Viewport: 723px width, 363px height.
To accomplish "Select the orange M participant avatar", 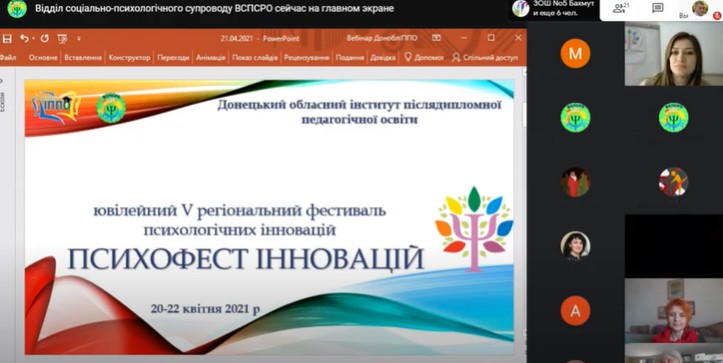I will [x=575, y=54].
